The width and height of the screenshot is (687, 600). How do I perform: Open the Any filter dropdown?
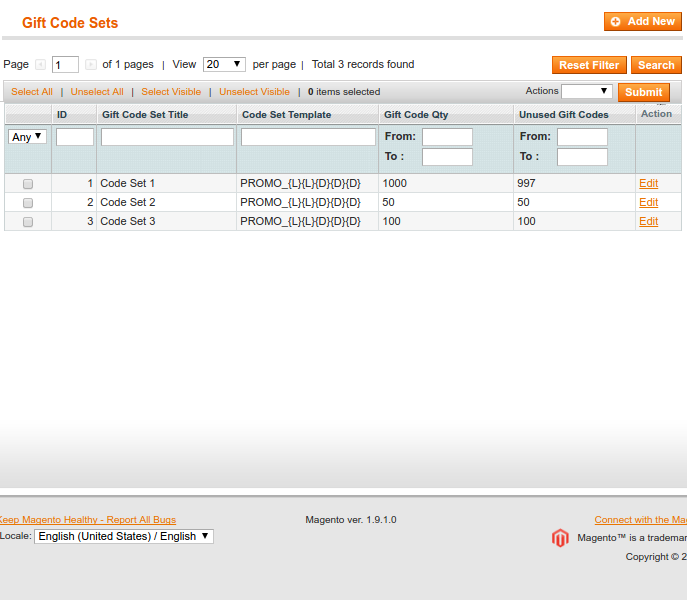(x=28, y=137)
